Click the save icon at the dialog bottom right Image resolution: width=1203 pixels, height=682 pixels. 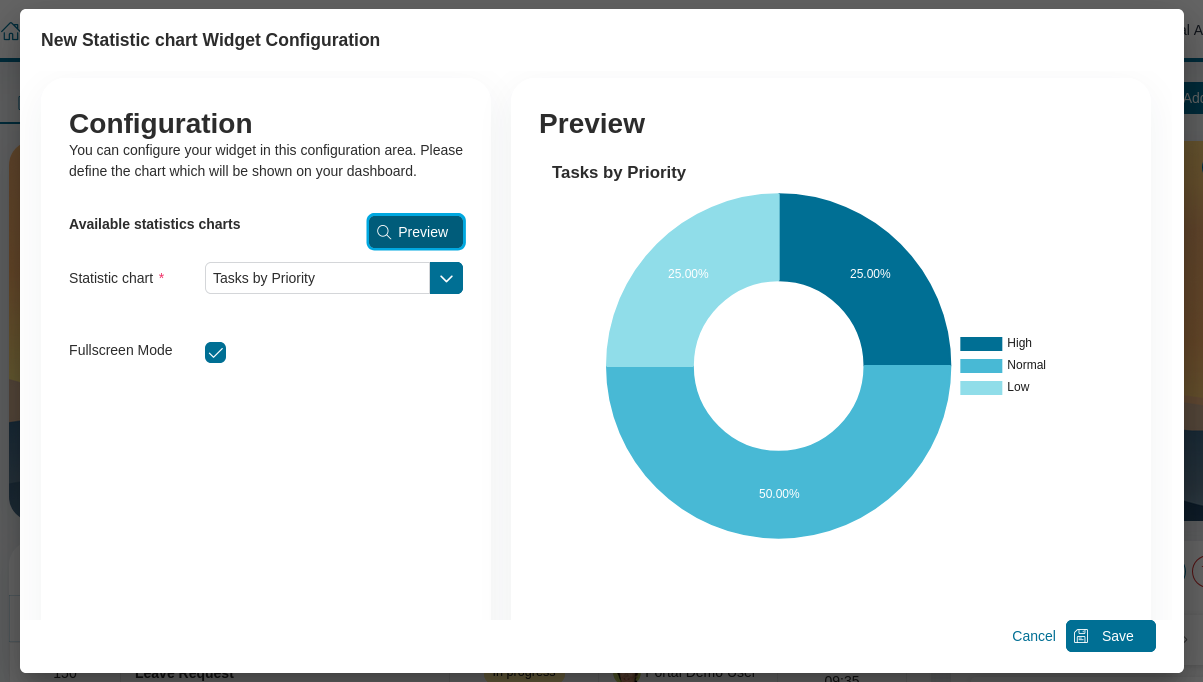(x=1081, y=636)
